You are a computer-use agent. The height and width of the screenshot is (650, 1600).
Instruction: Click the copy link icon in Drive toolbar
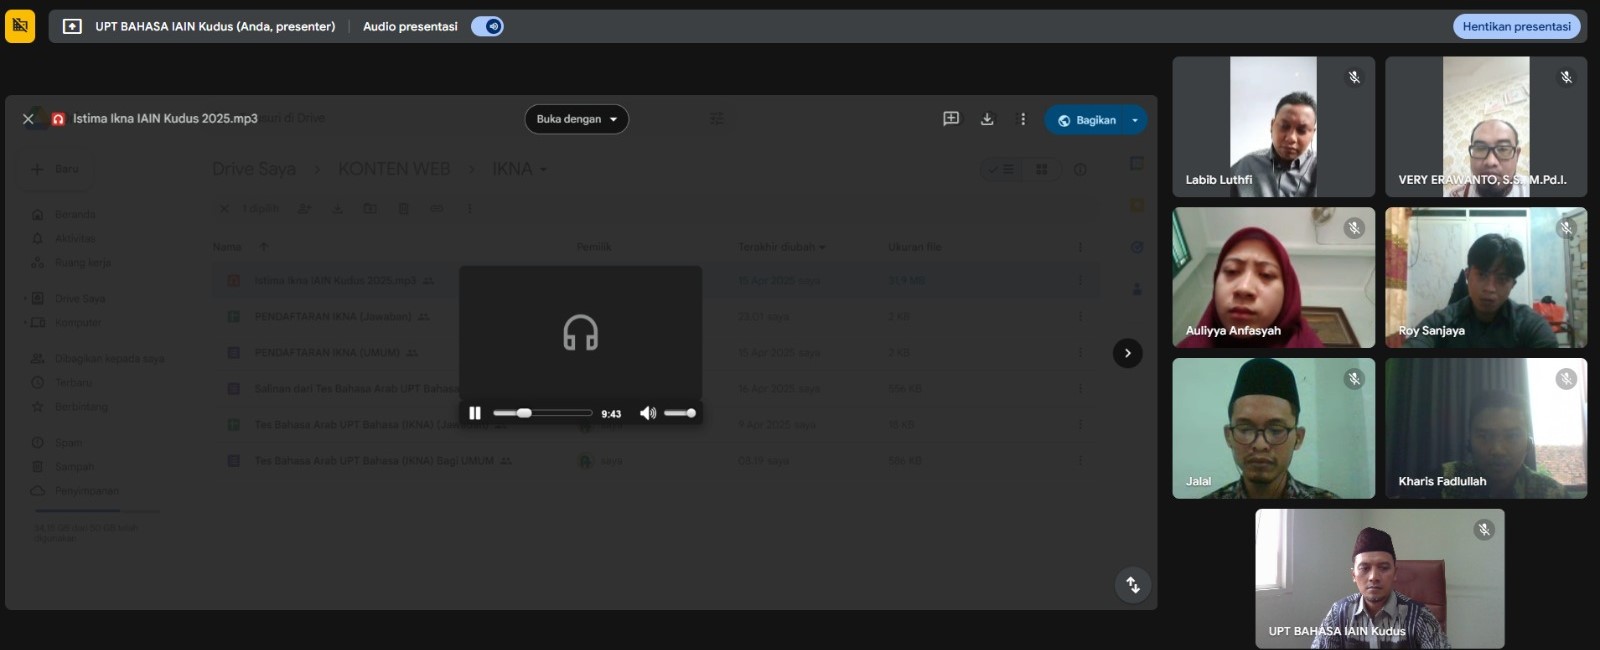(x=436, y=209)
